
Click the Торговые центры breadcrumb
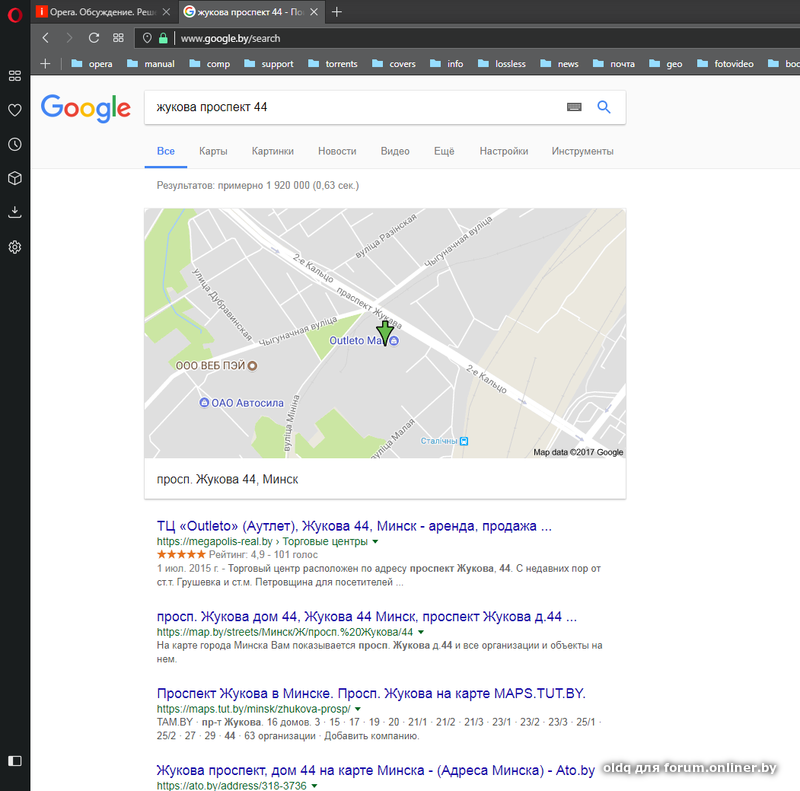[325, 541]
